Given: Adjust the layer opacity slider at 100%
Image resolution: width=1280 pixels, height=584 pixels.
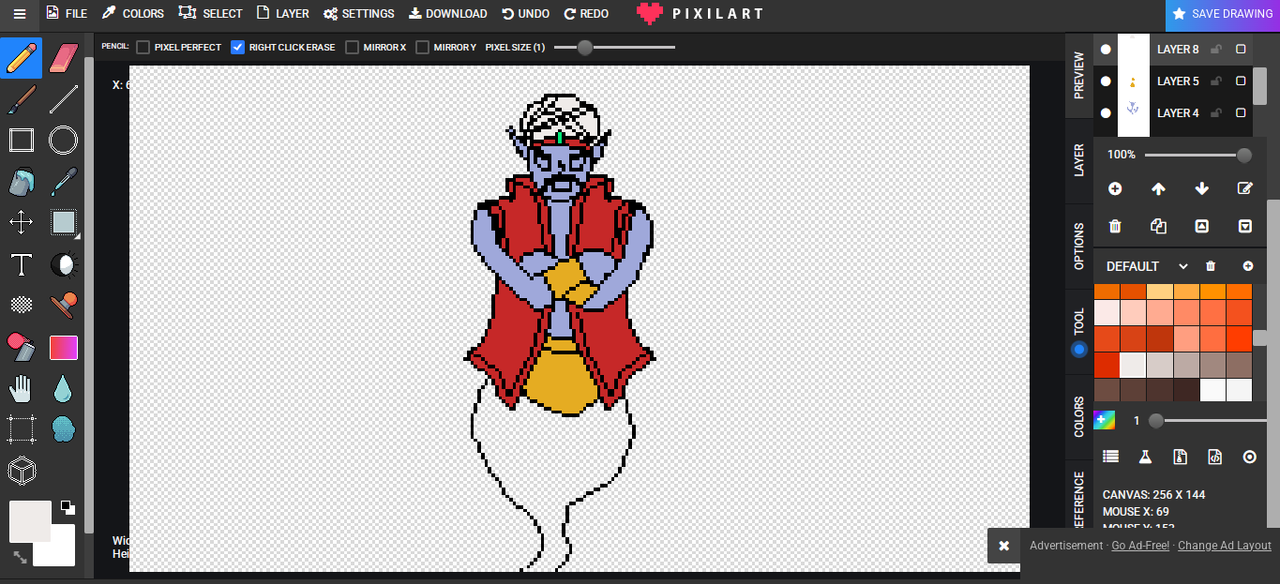Looking at the screenshot, I should point(1198,155).
